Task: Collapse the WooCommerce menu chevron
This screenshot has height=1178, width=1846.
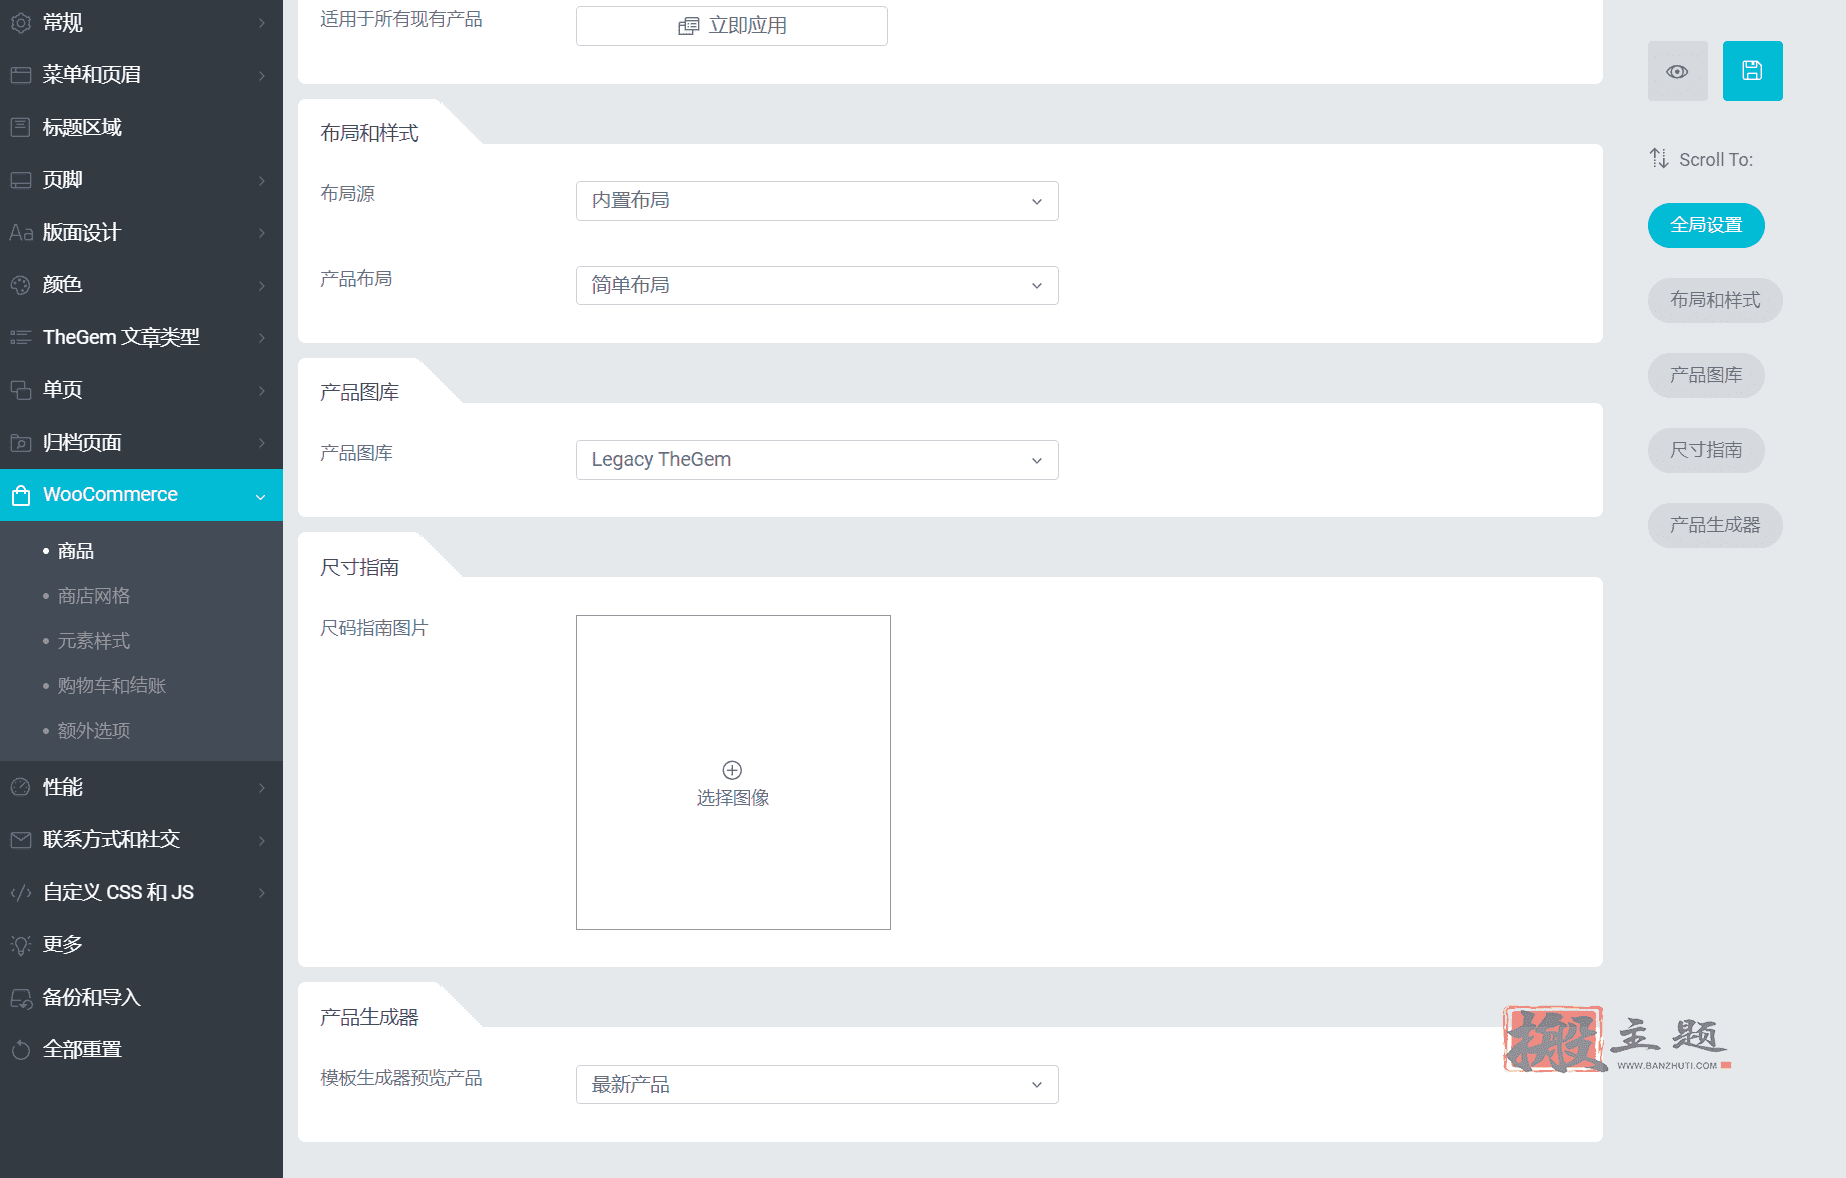Action: [261, 496]
